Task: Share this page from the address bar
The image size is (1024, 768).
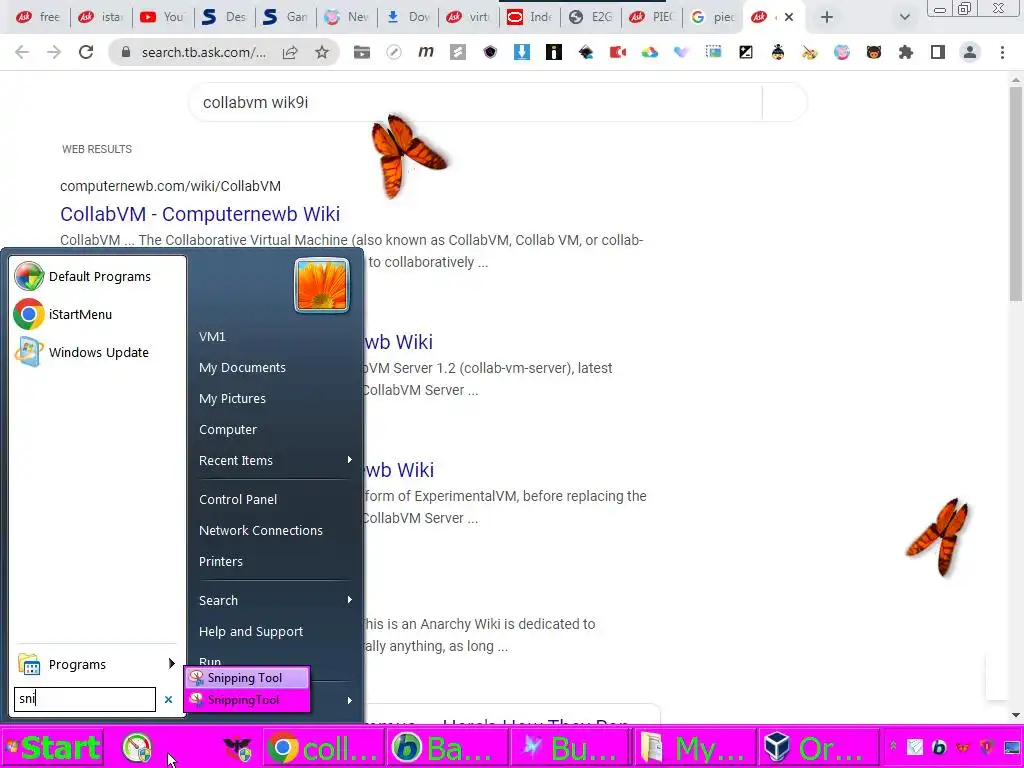Action: click(x=290, y=52)
